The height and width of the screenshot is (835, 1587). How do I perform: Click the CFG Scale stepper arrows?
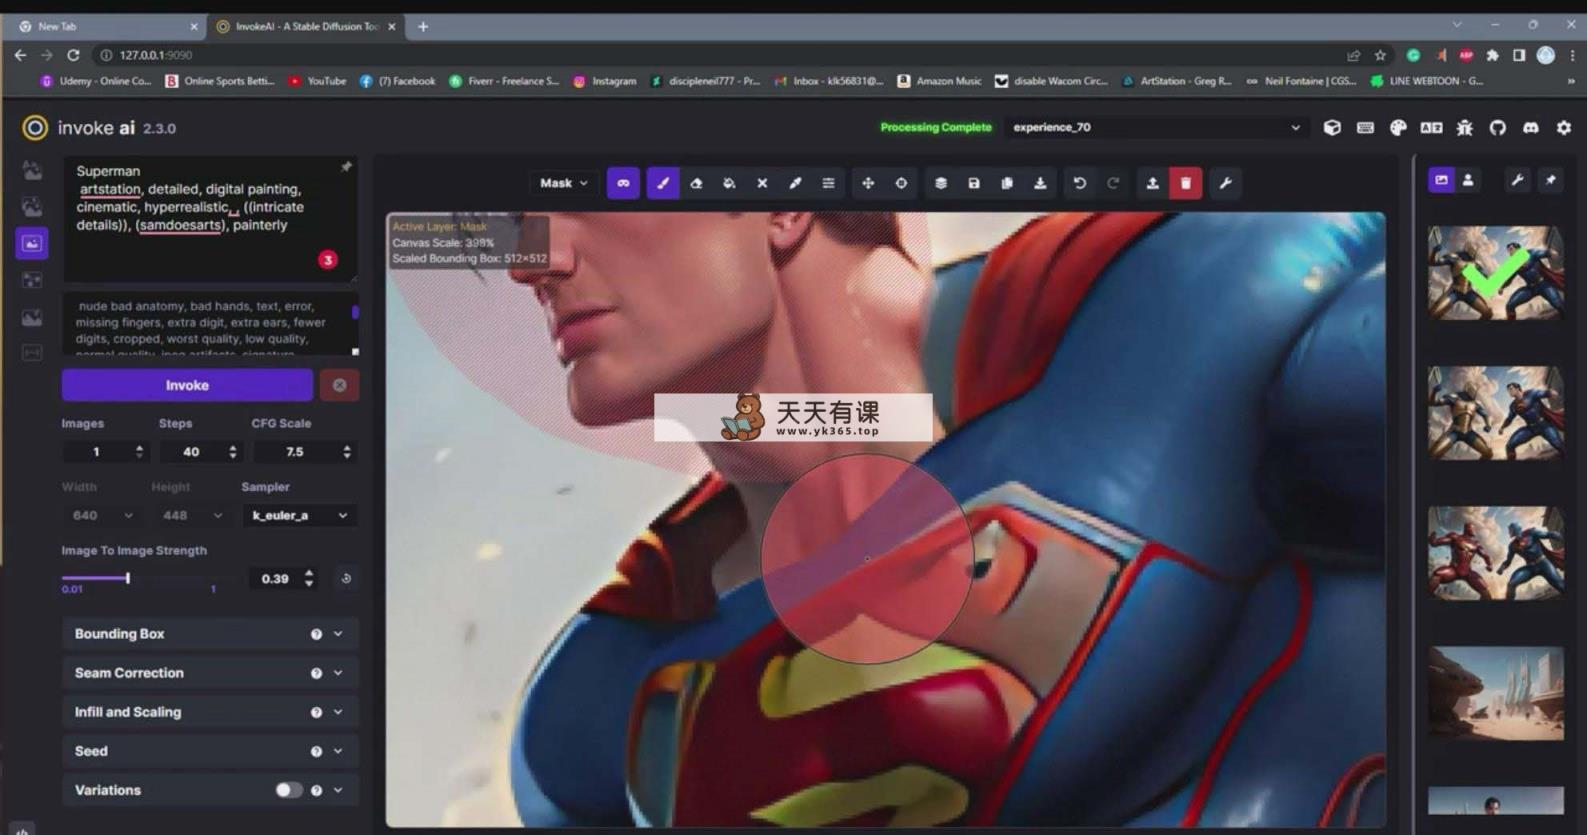[x=347, y=452]
